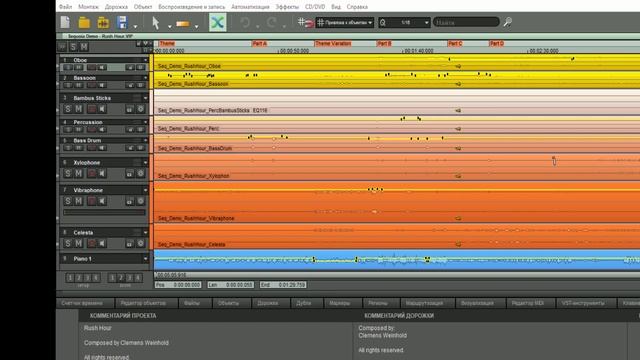Viewport: 640px width, 360px height.
Task: Solo the Vibraphone track
Action: coord(68,201)
